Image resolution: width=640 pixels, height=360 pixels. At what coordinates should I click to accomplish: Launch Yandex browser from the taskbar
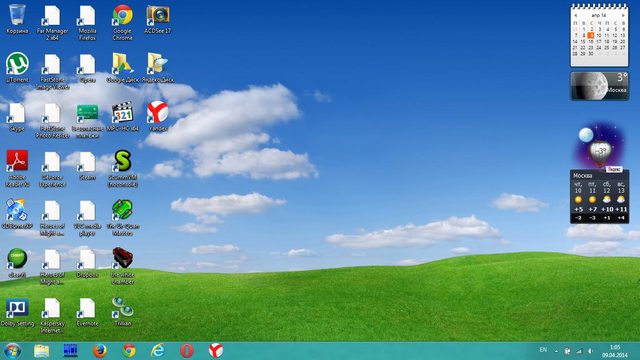[216, 351]
